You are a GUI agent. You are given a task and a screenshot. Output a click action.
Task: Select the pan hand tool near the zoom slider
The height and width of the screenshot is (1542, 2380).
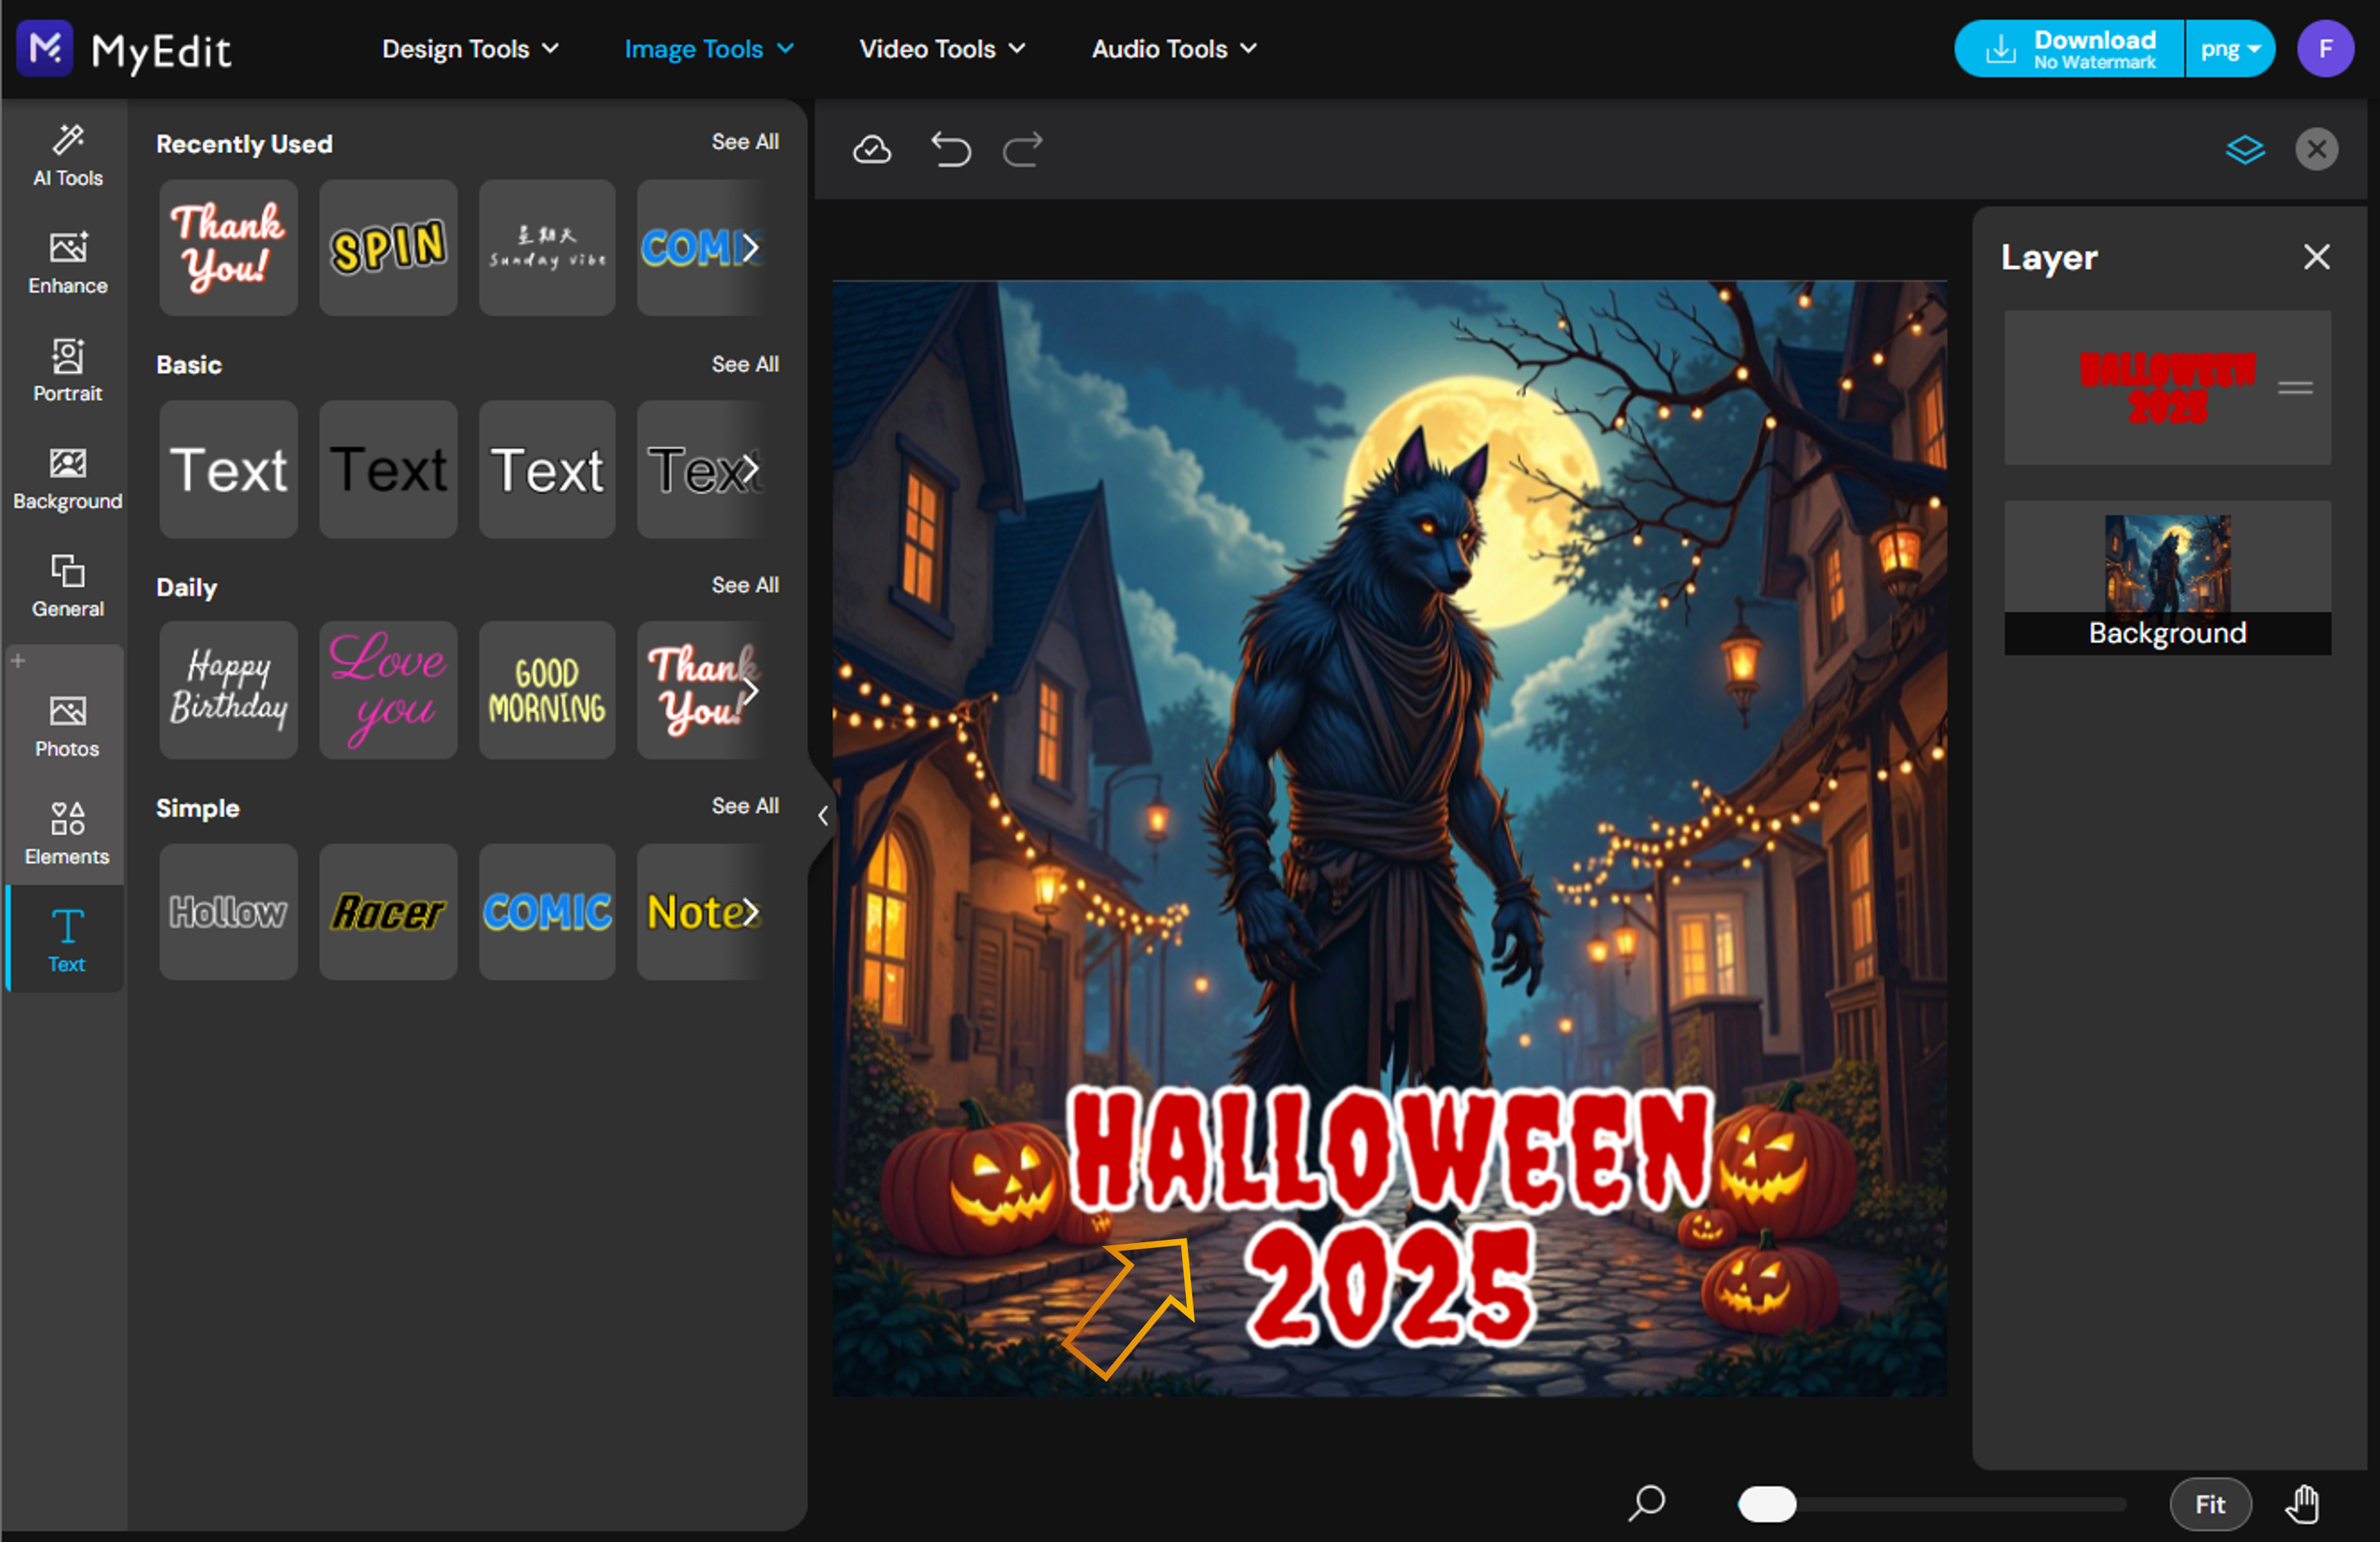tap(2302, 1504)
